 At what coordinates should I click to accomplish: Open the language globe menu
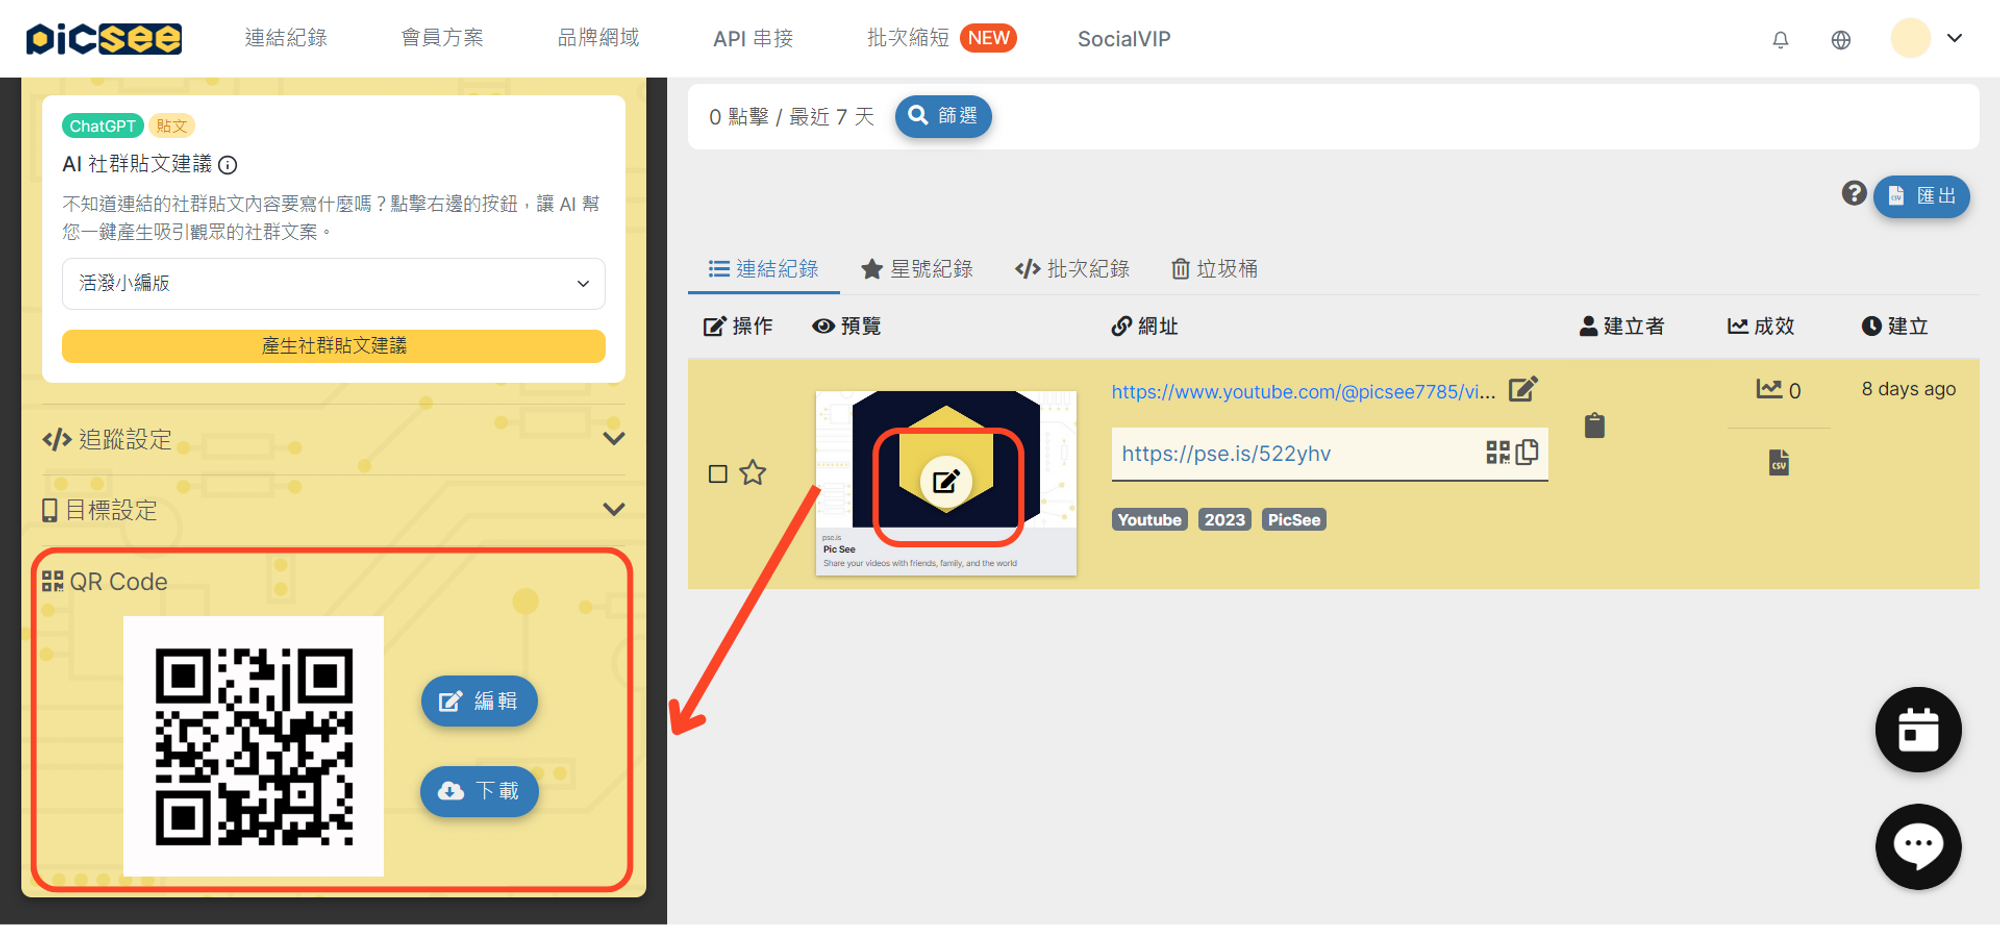point(1841,40)
